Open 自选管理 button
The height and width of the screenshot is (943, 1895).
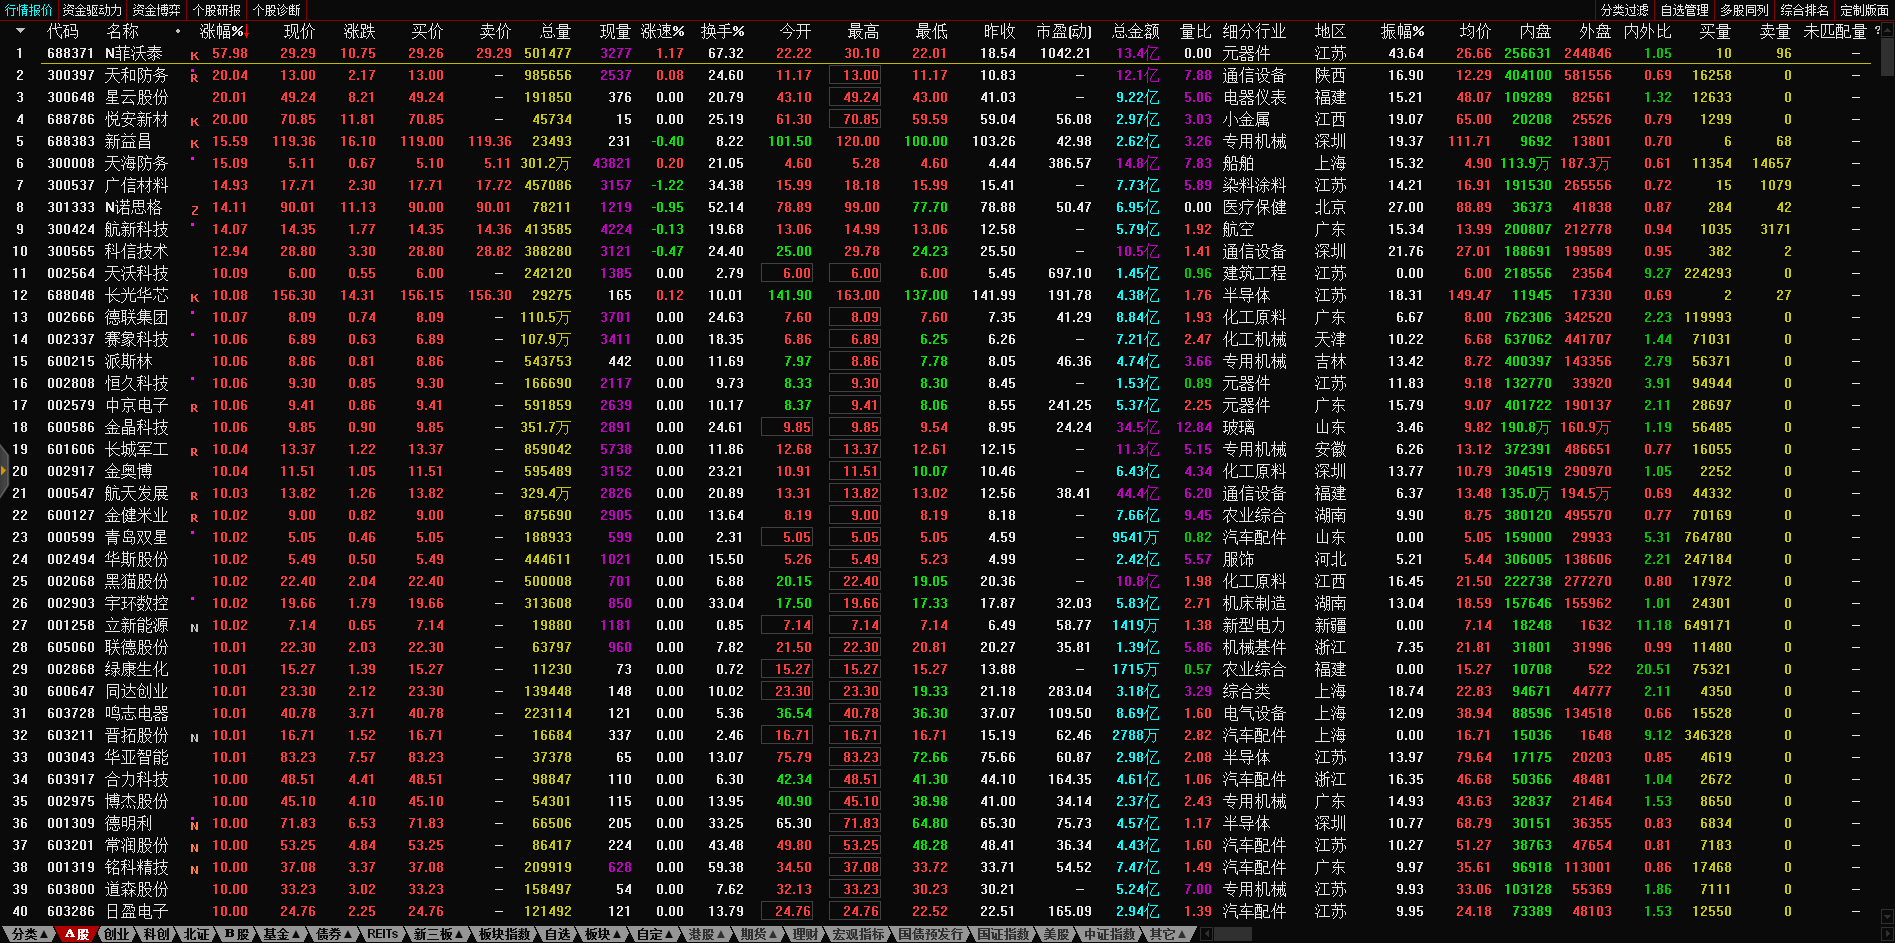[x=1684, y=10]
